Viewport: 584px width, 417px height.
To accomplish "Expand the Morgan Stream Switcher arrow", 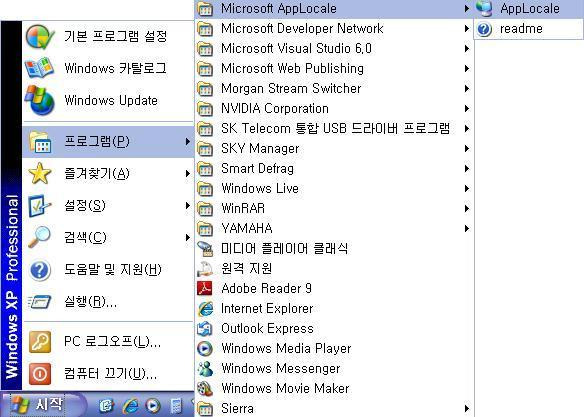I will (466, 89).
